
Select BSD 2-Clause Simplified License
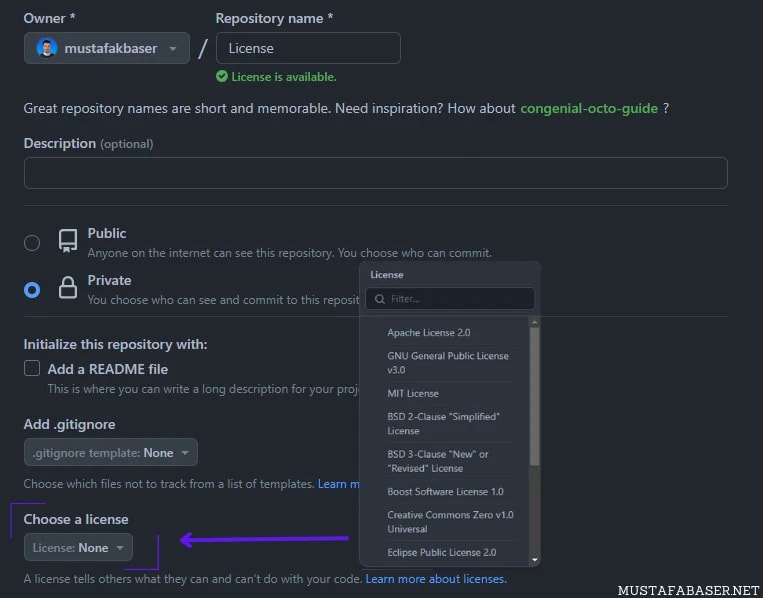[445, 424]
